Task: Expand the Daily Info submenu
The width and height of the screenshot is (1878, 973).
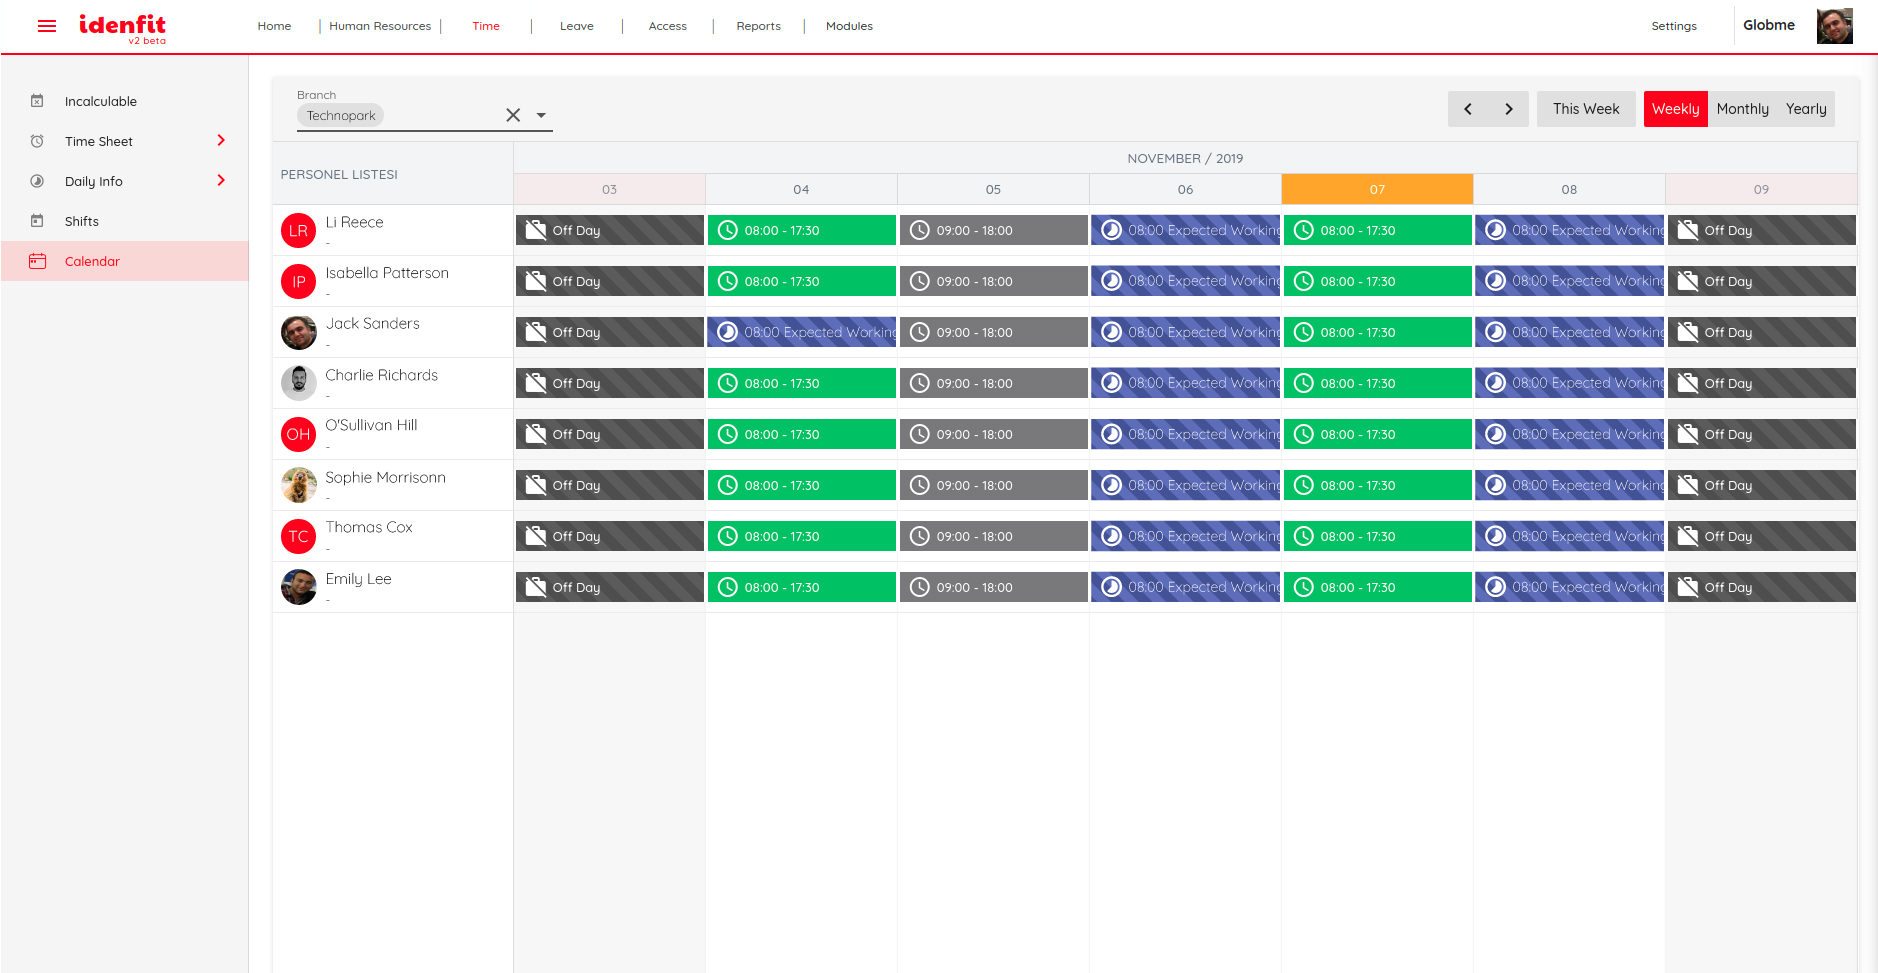Action: coord(221,181)
